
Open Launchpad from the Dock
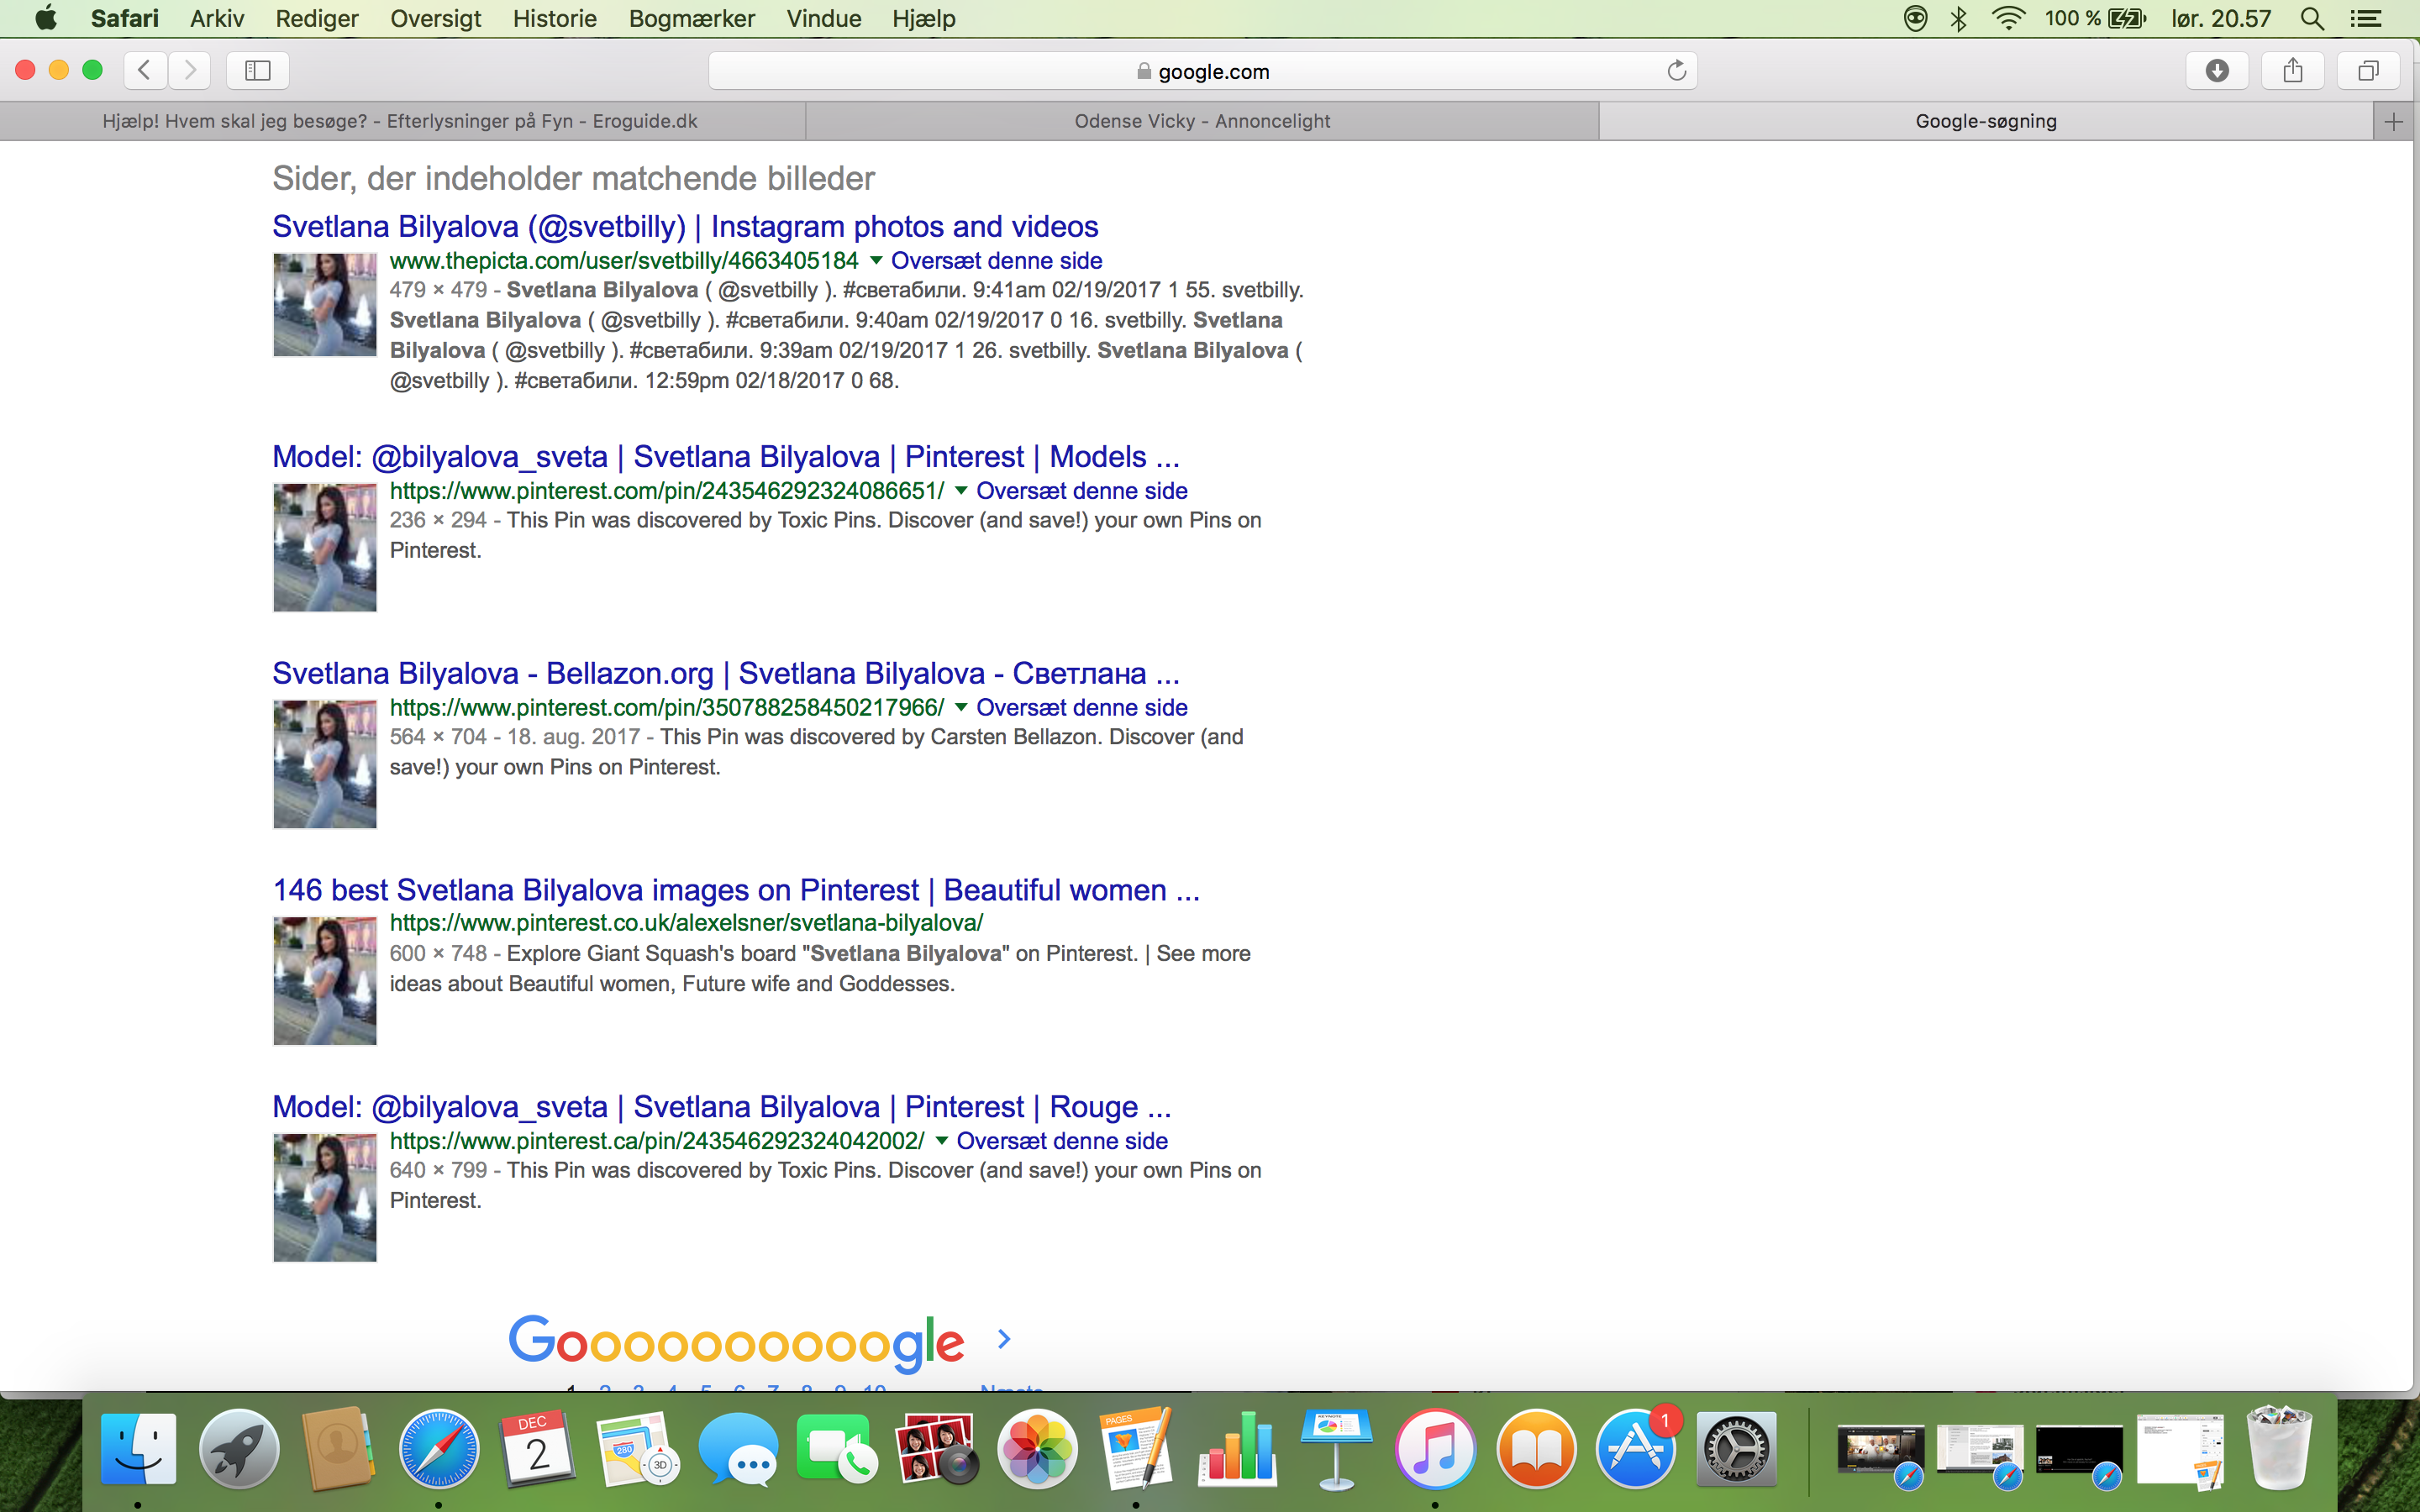[238, 1449]
